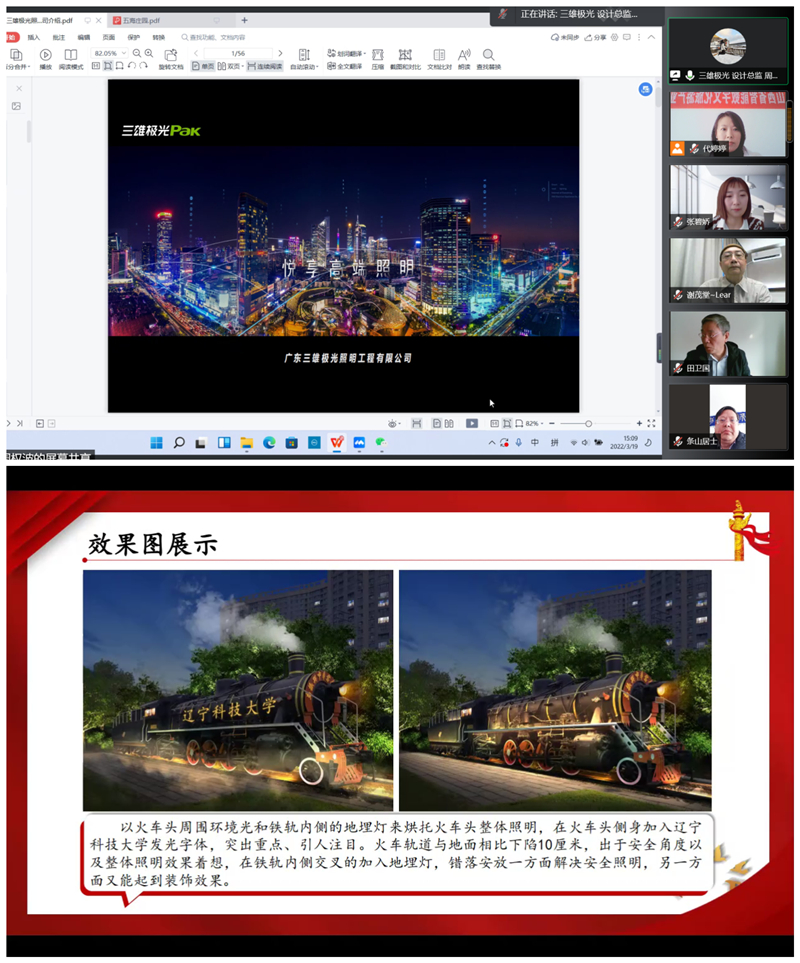Switch to 双页 double page view
Viewport: 800px width, 963px height.
coord(231,66)
